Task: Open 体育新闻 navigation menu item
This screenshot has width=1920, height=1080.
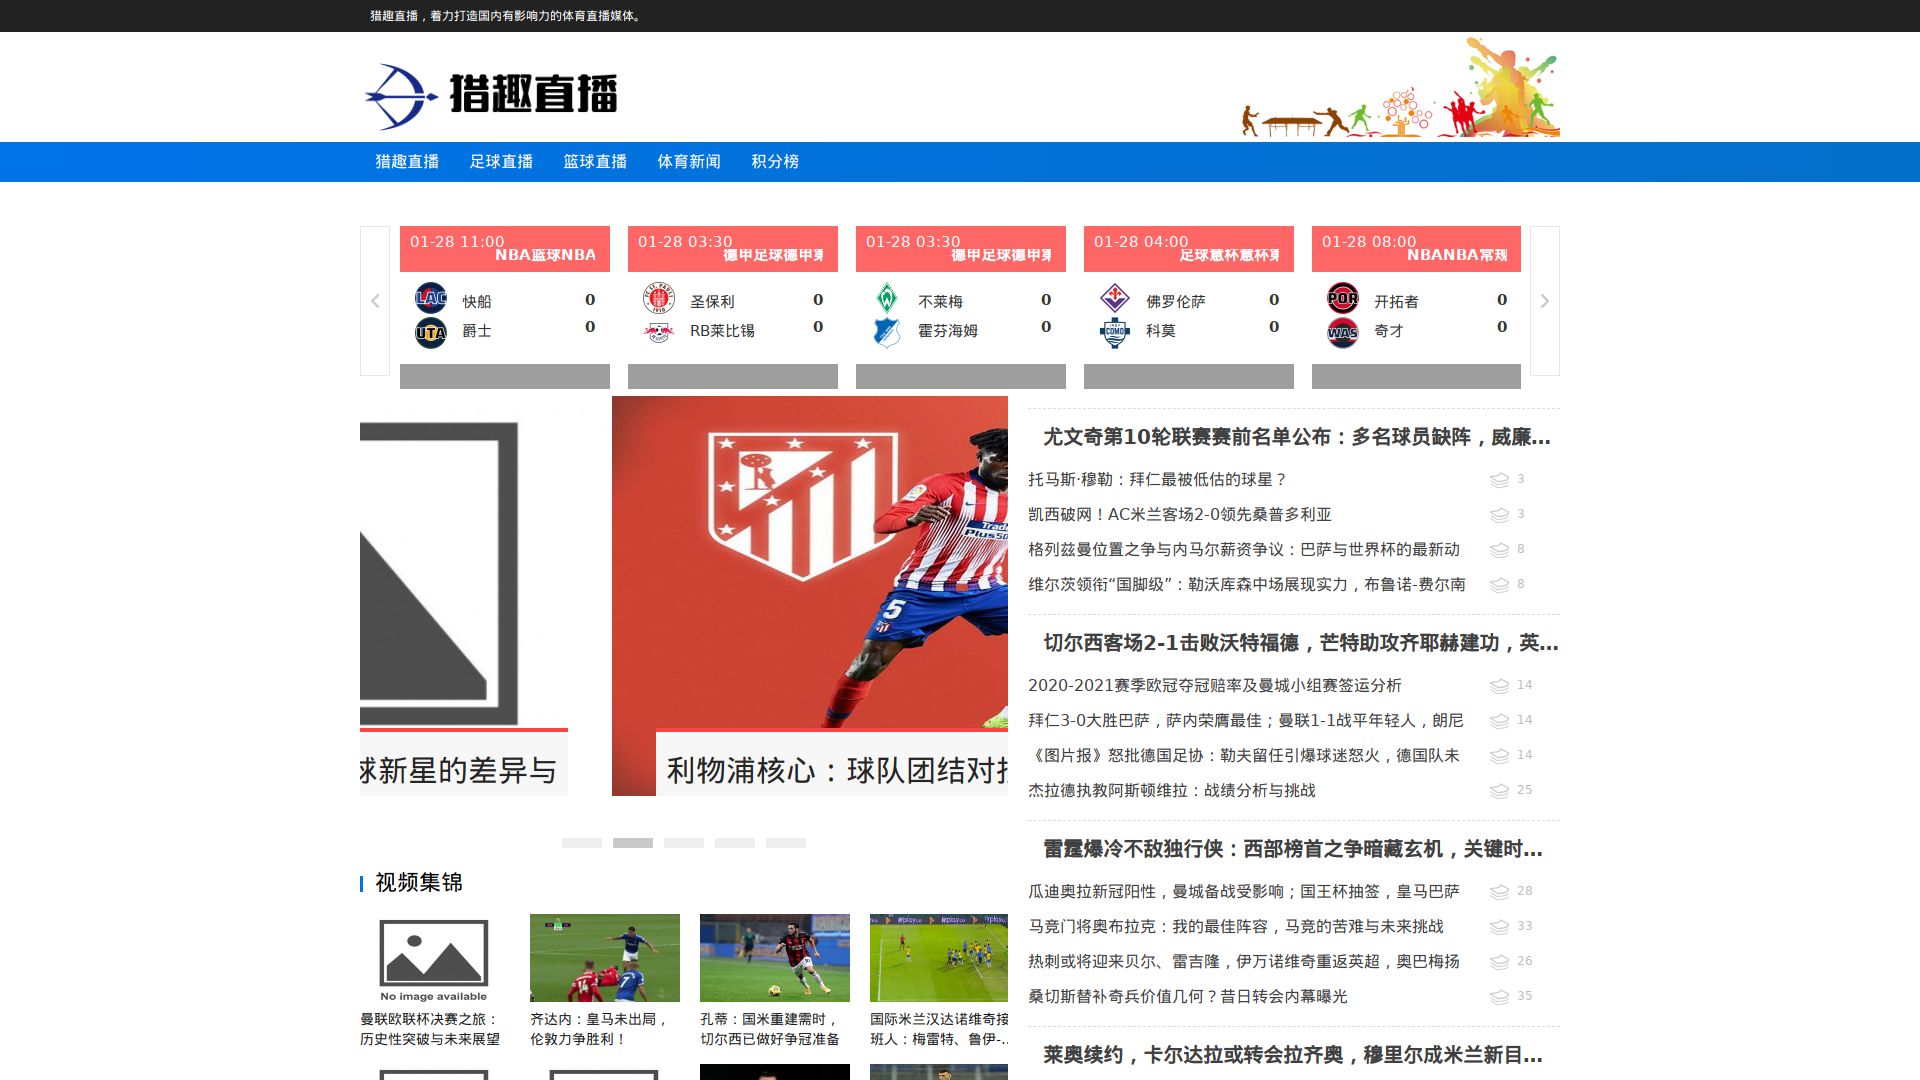Action: click(x=689, y=162)
